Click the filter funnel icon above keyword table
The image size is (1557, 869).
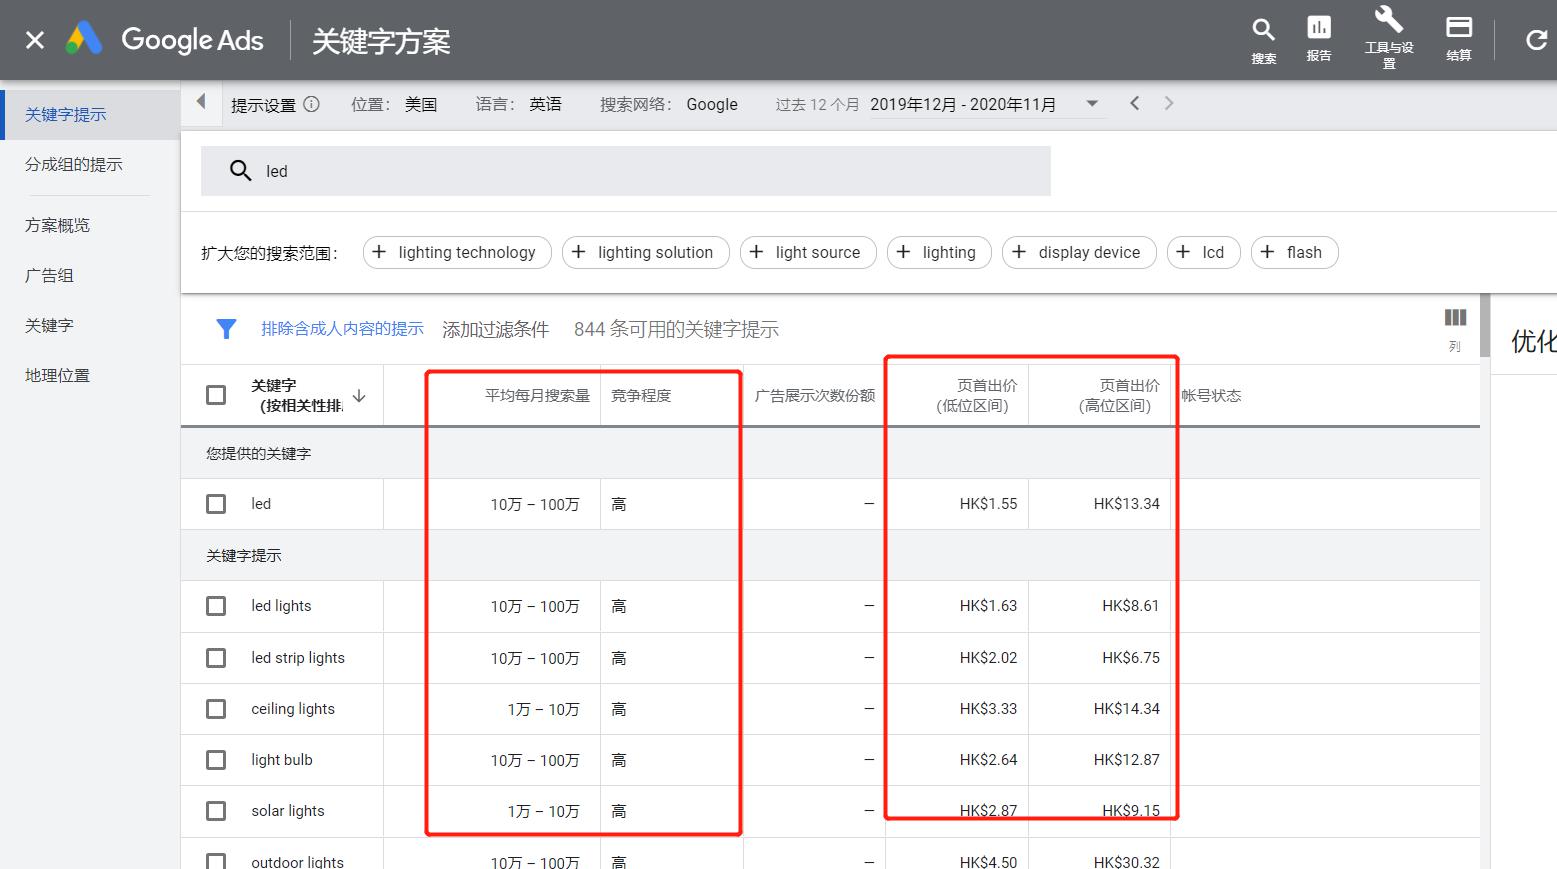point(227,328)
